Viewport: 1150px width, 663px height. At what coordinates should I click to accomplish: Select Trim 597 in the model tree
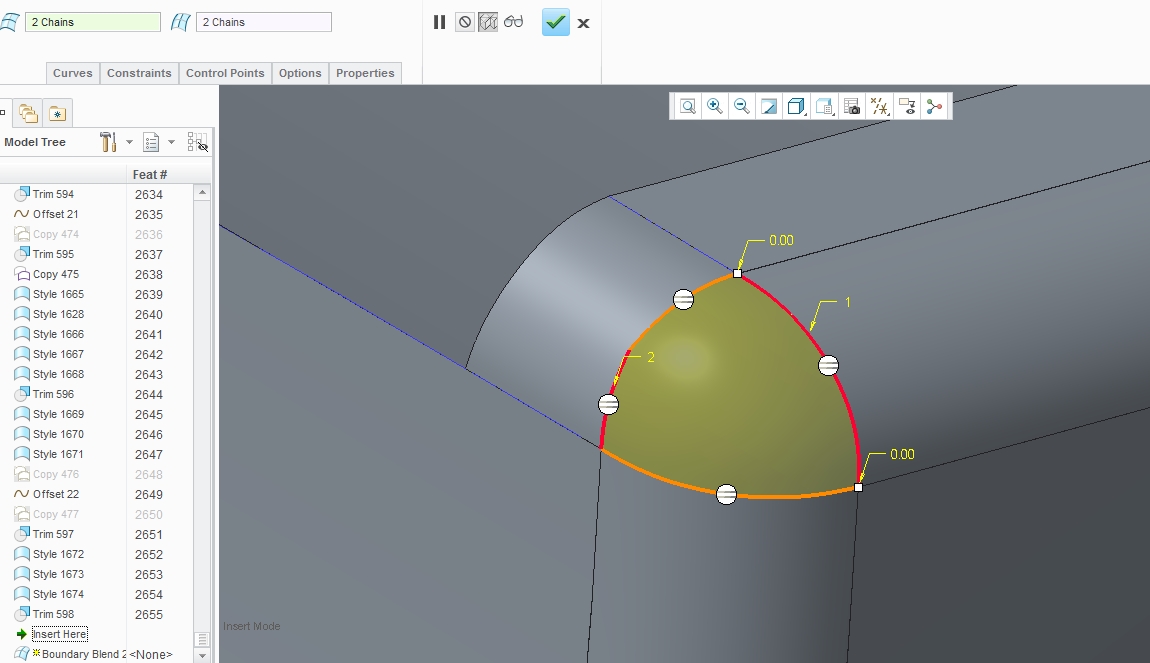pyautogui.click(x=54, y=534)
